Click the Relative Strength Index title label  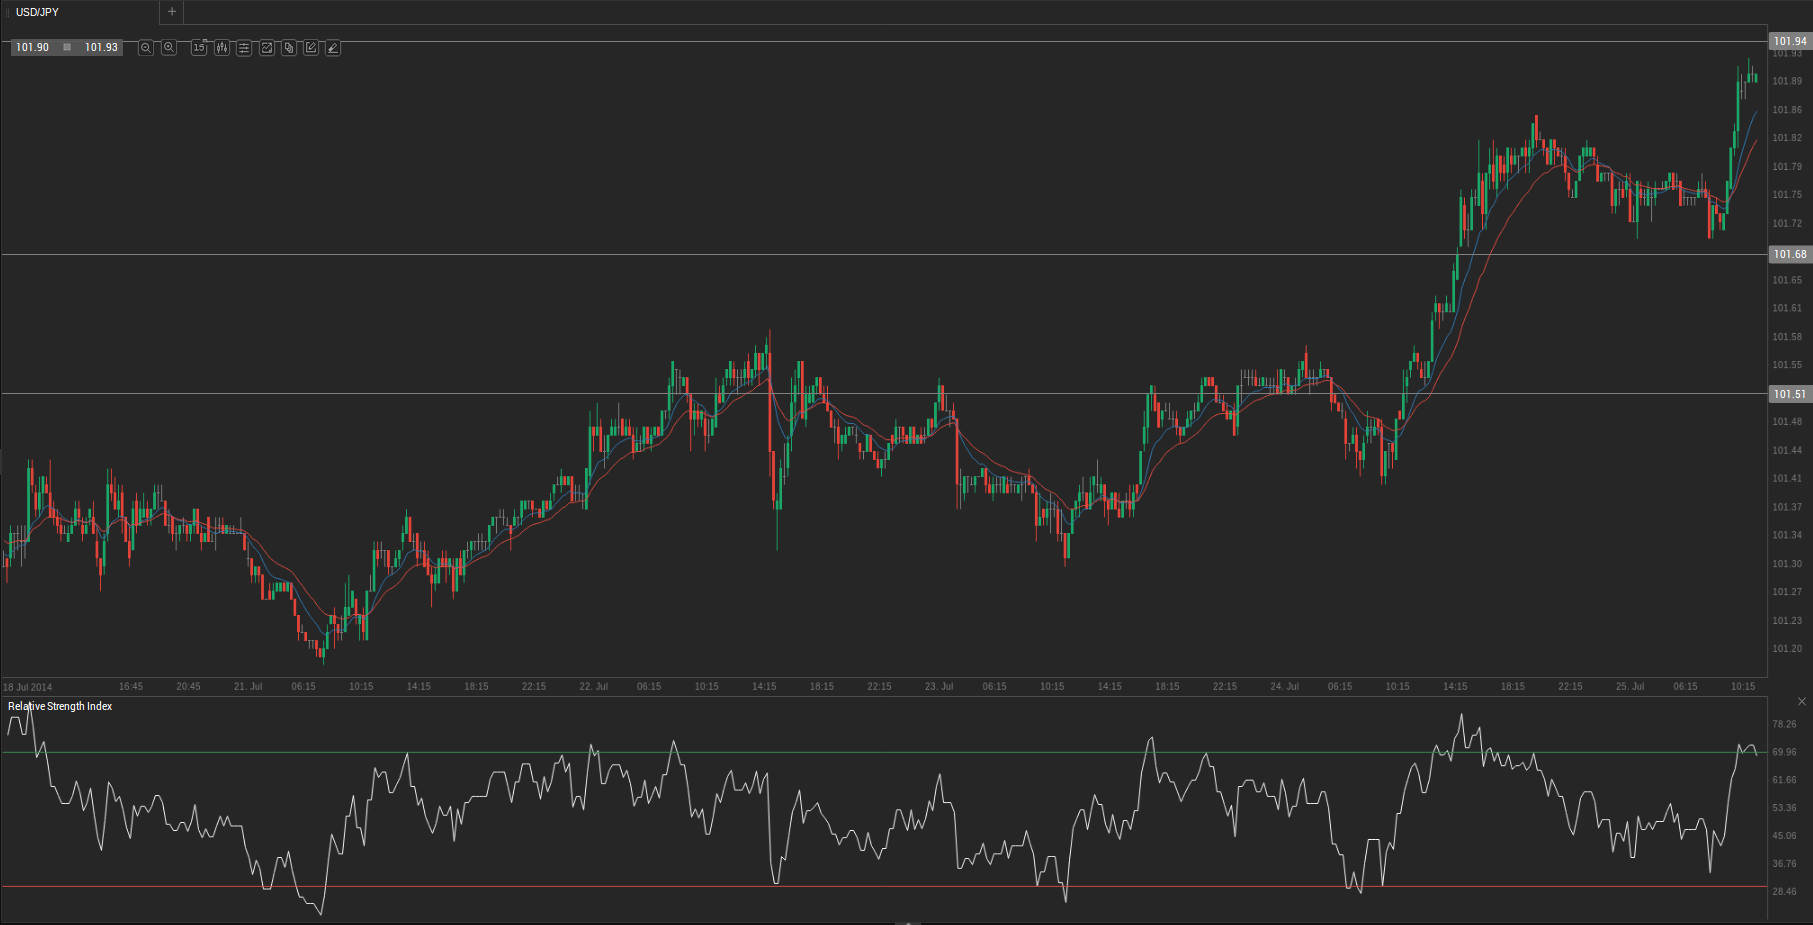pos(60,706)
